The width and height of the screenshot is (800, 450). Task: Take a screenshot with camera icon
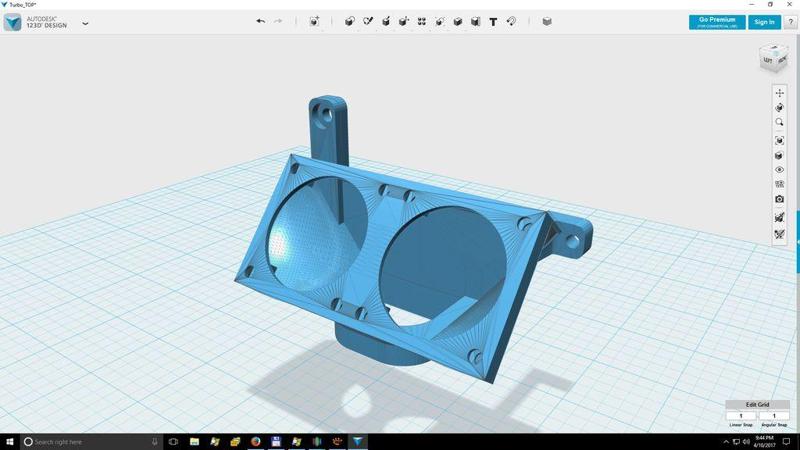tap(779, 199)
